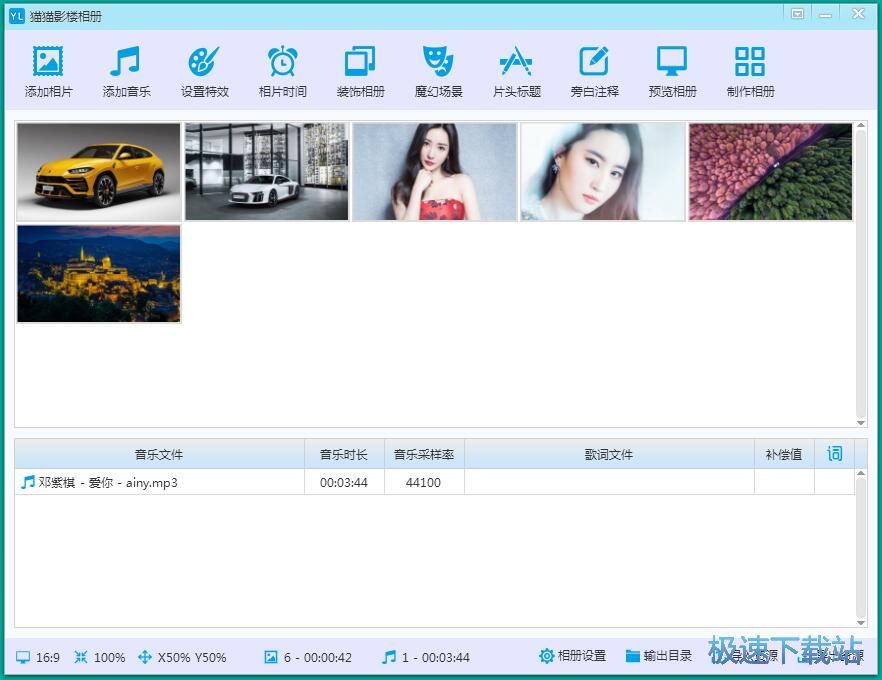
Task: Click the 音乐文件 column header
Action: coord(159,454)
